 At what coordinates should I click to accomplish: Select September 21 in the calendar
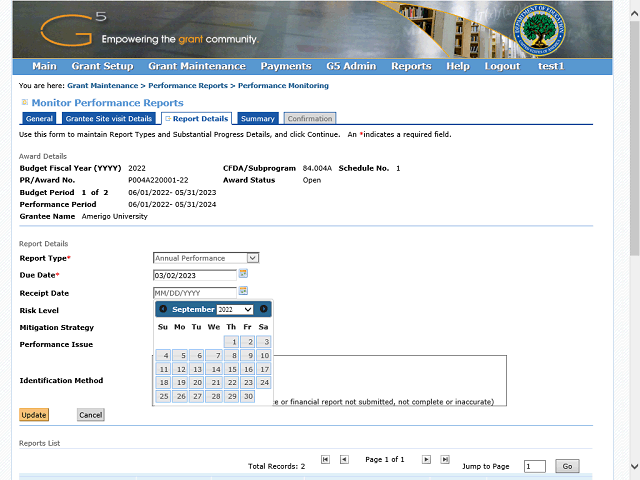point(213,382)
